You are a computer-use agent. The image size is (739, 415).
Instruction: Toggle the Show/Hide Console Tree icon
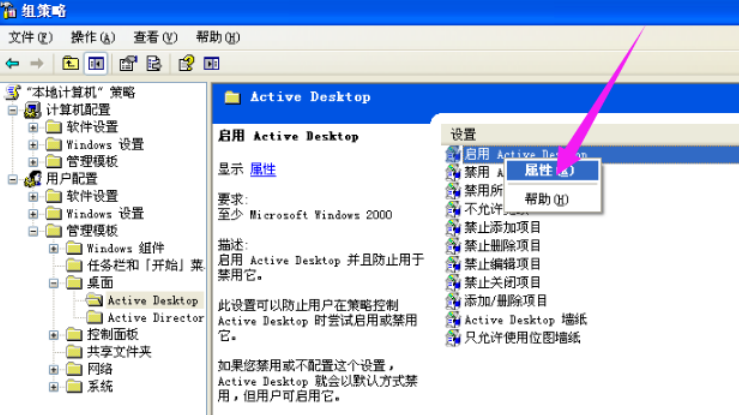click(96, 64)
